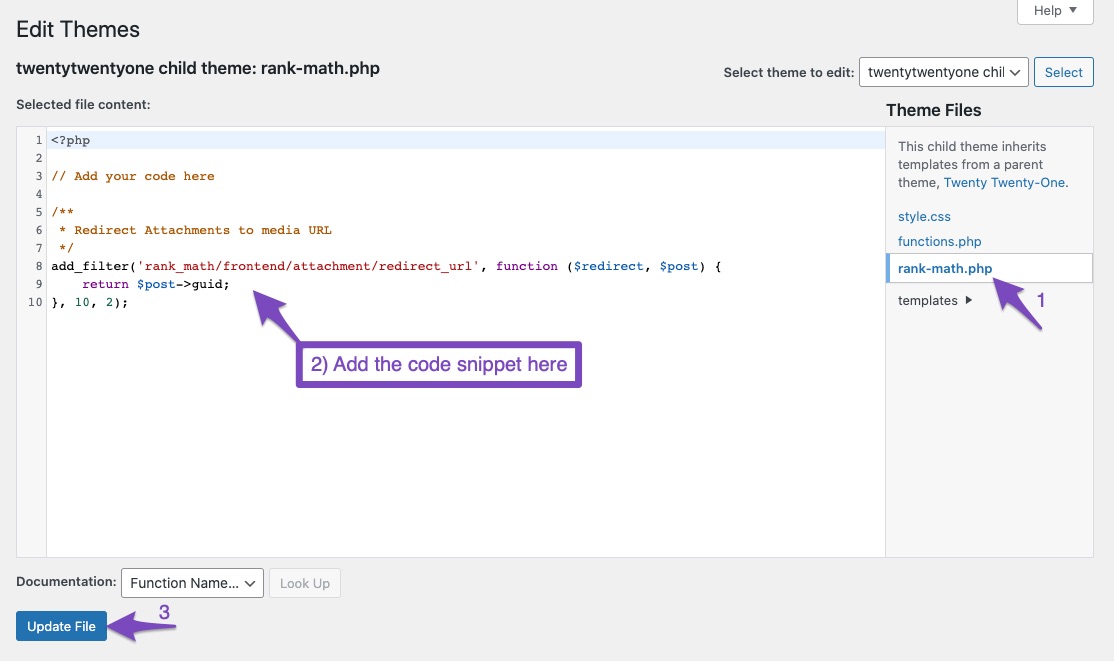Viewport: 1114px width, 661px height.
Task: Click the add_filter code line
Action: (386, 267)
